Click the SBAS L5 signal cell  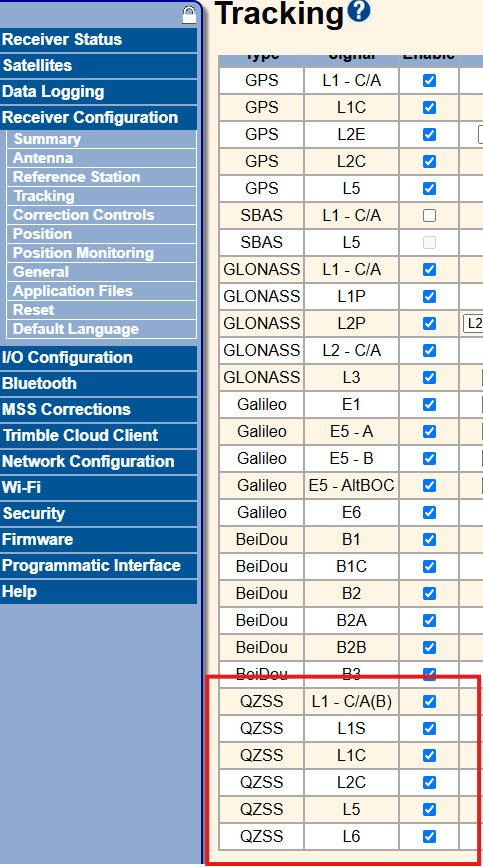coord(351,243)
